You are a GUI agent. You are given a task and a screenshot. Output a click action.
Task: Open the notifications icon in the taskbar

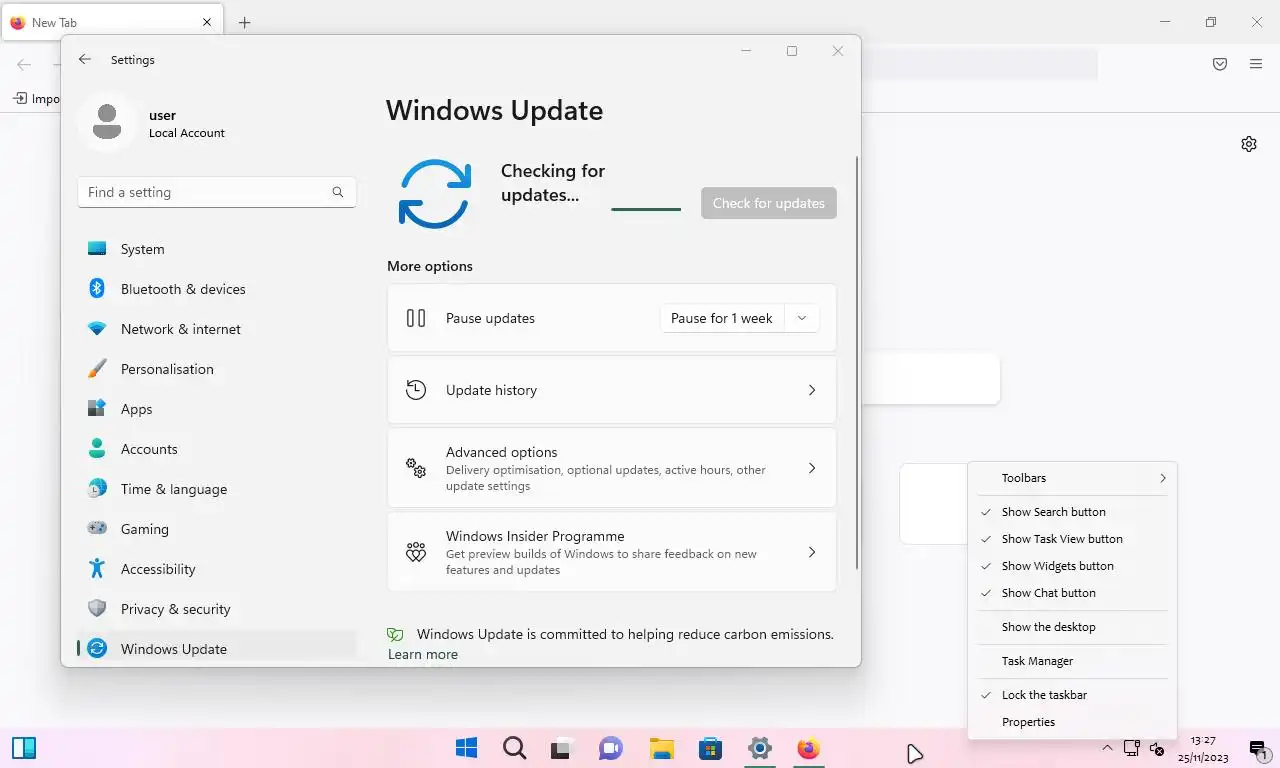point(1258,748)
